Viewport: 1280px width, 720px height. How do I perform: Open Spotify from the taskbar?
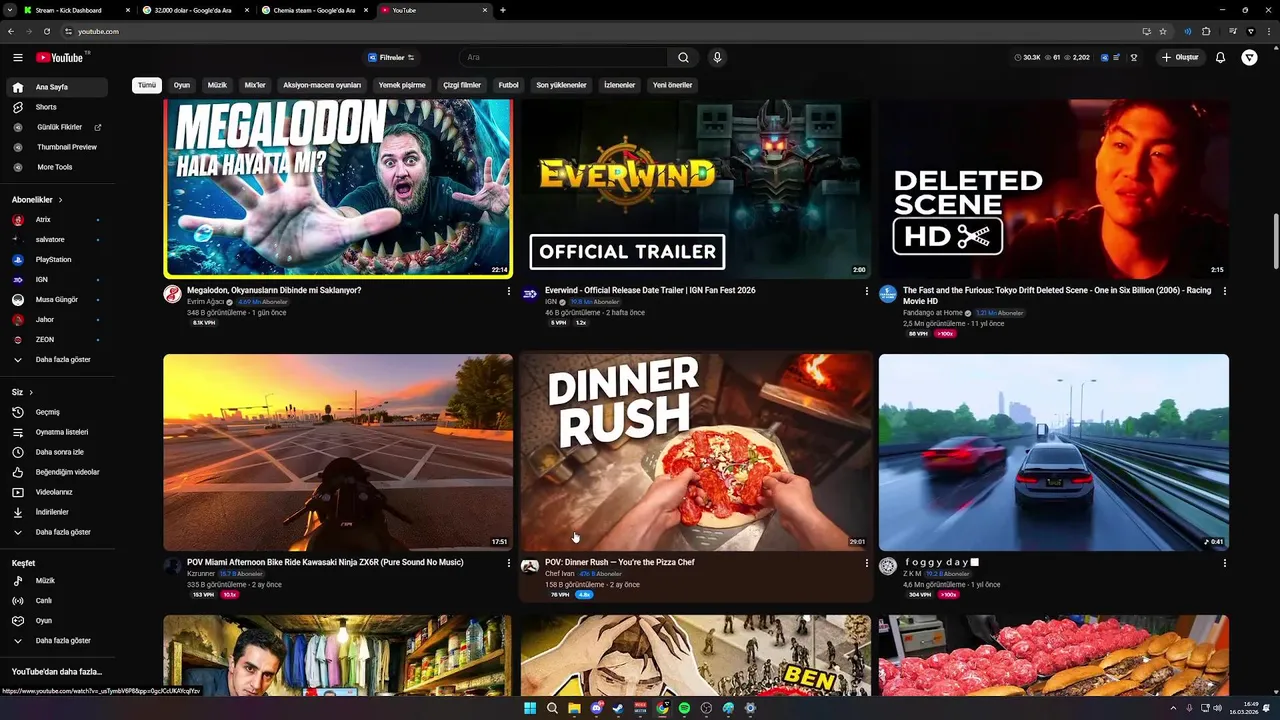(x=684, y=708)
